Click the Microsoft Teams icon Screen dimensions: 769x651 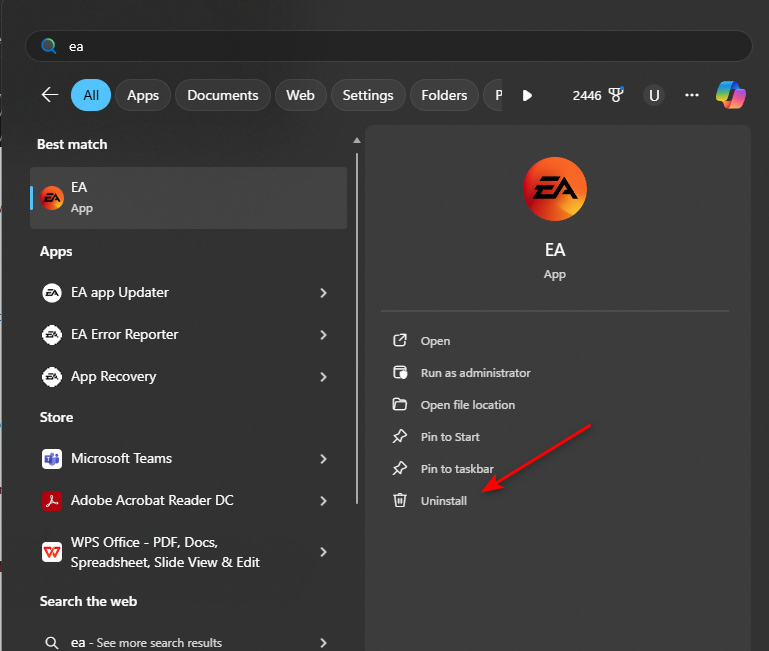pos(52,459)
